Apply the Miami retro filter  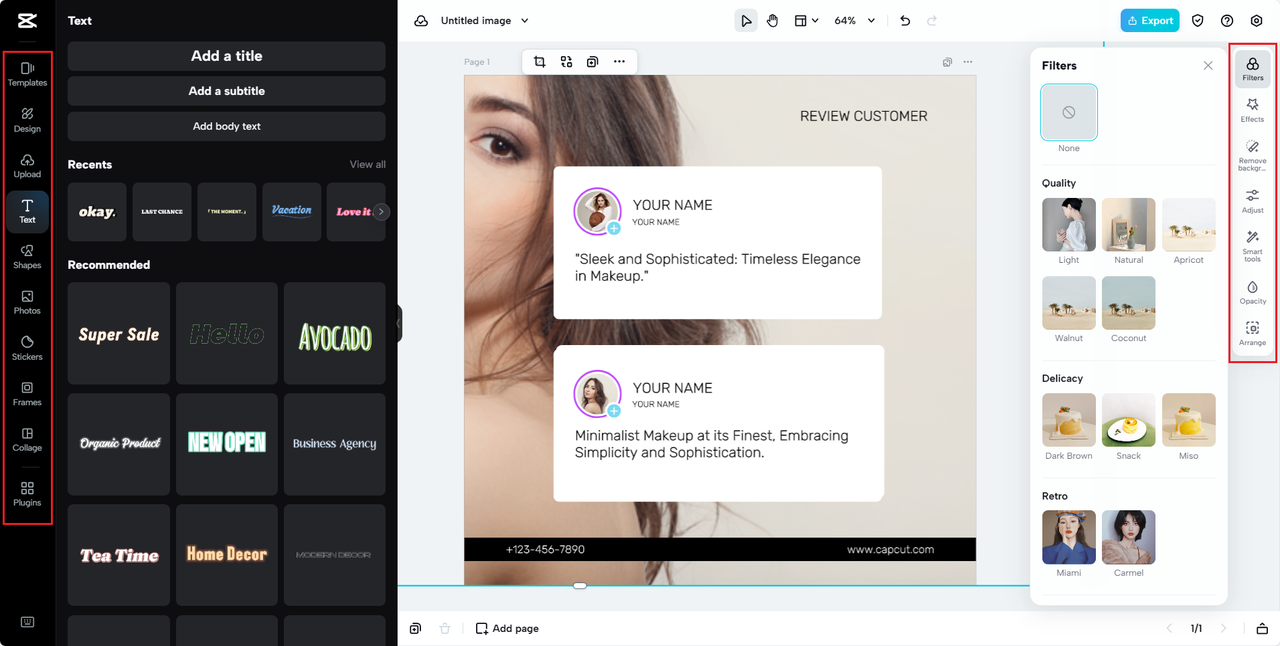tap(1069, 537)
